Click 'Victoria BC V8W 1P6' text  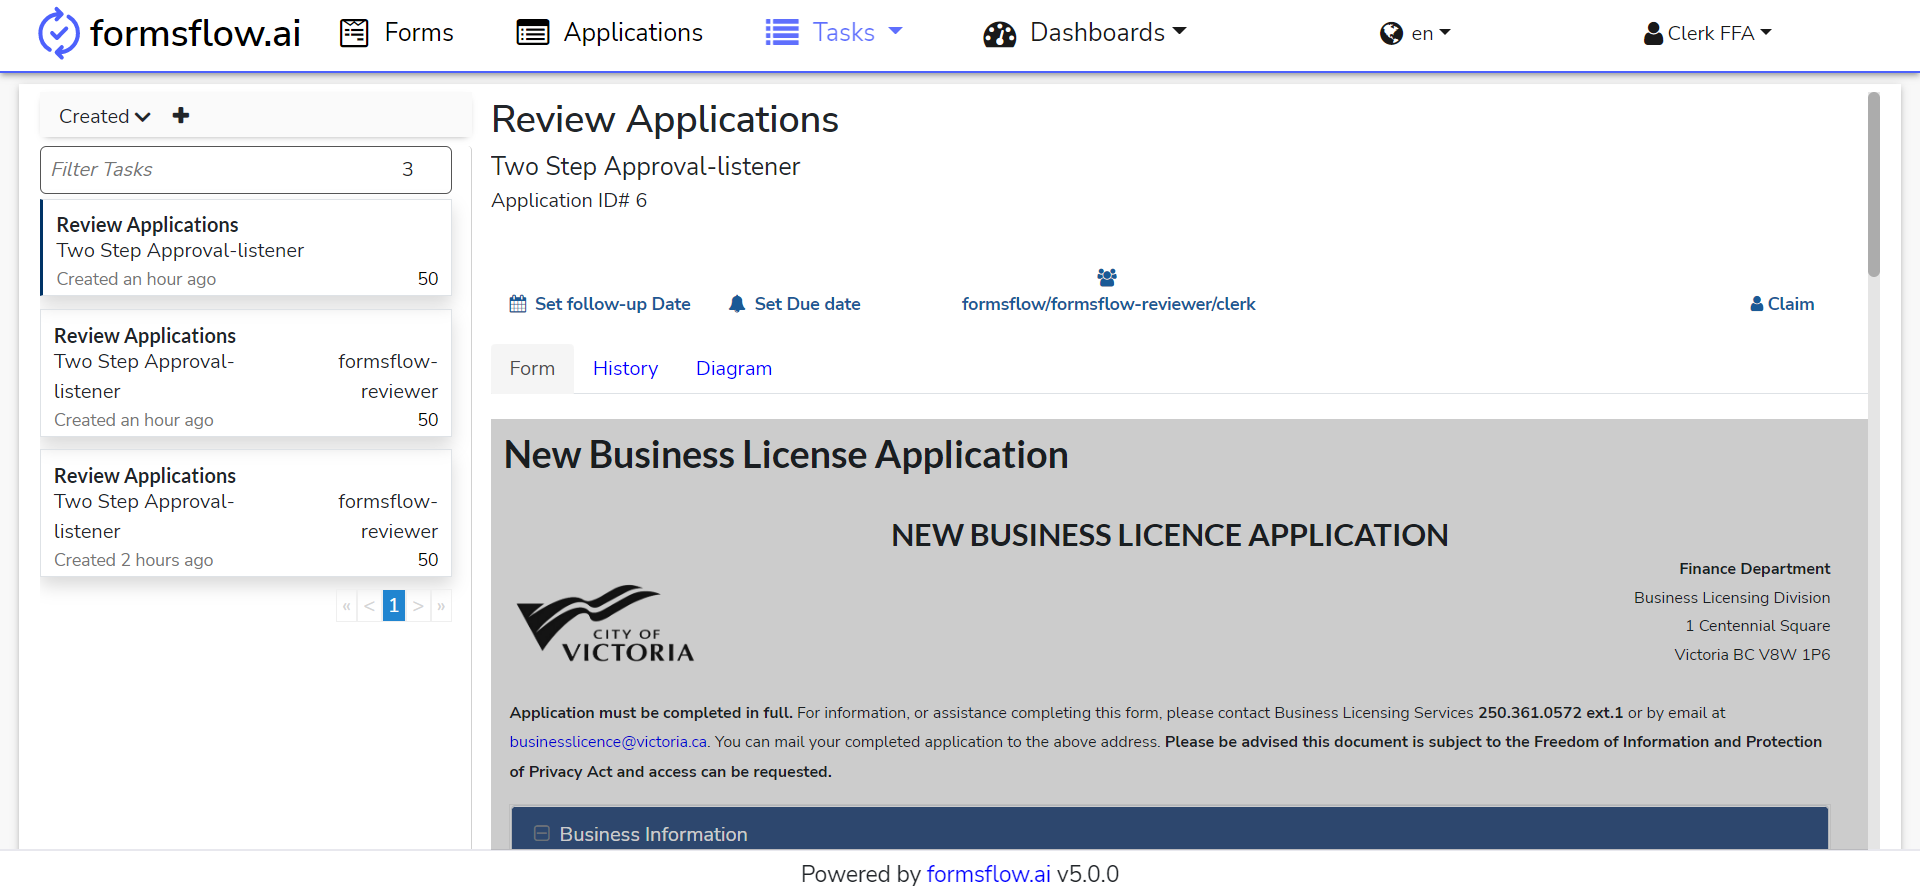(1752, 655)
